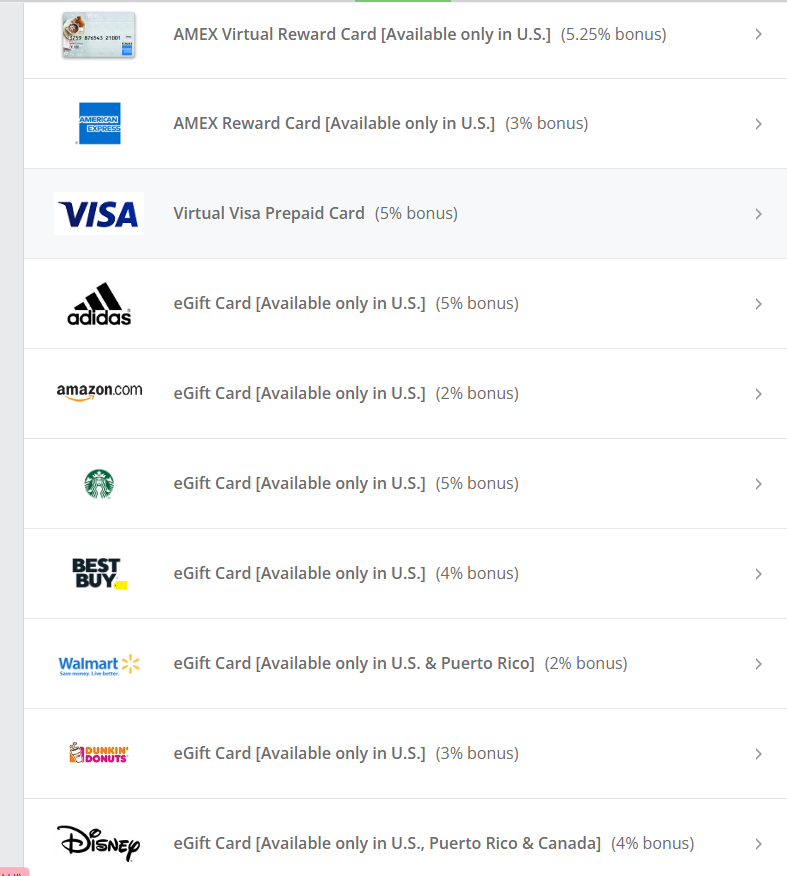Click the Starbucks logo

(99, 484)
